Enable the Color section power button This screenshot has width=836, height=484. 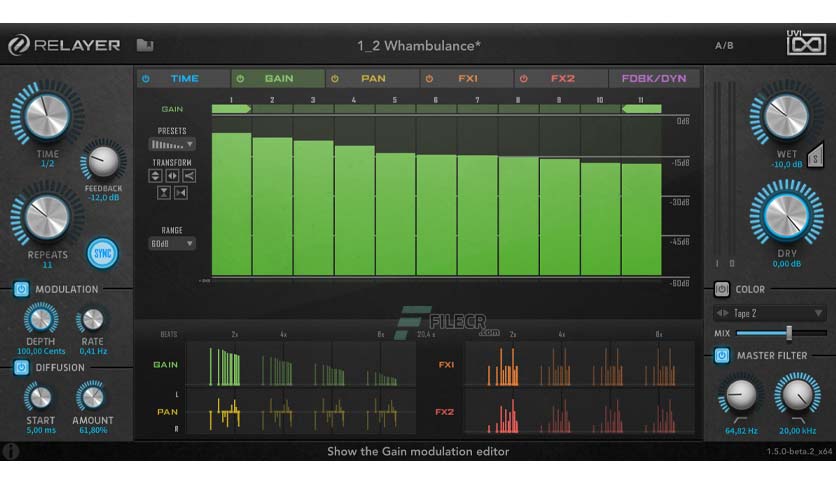click(721, 289)
